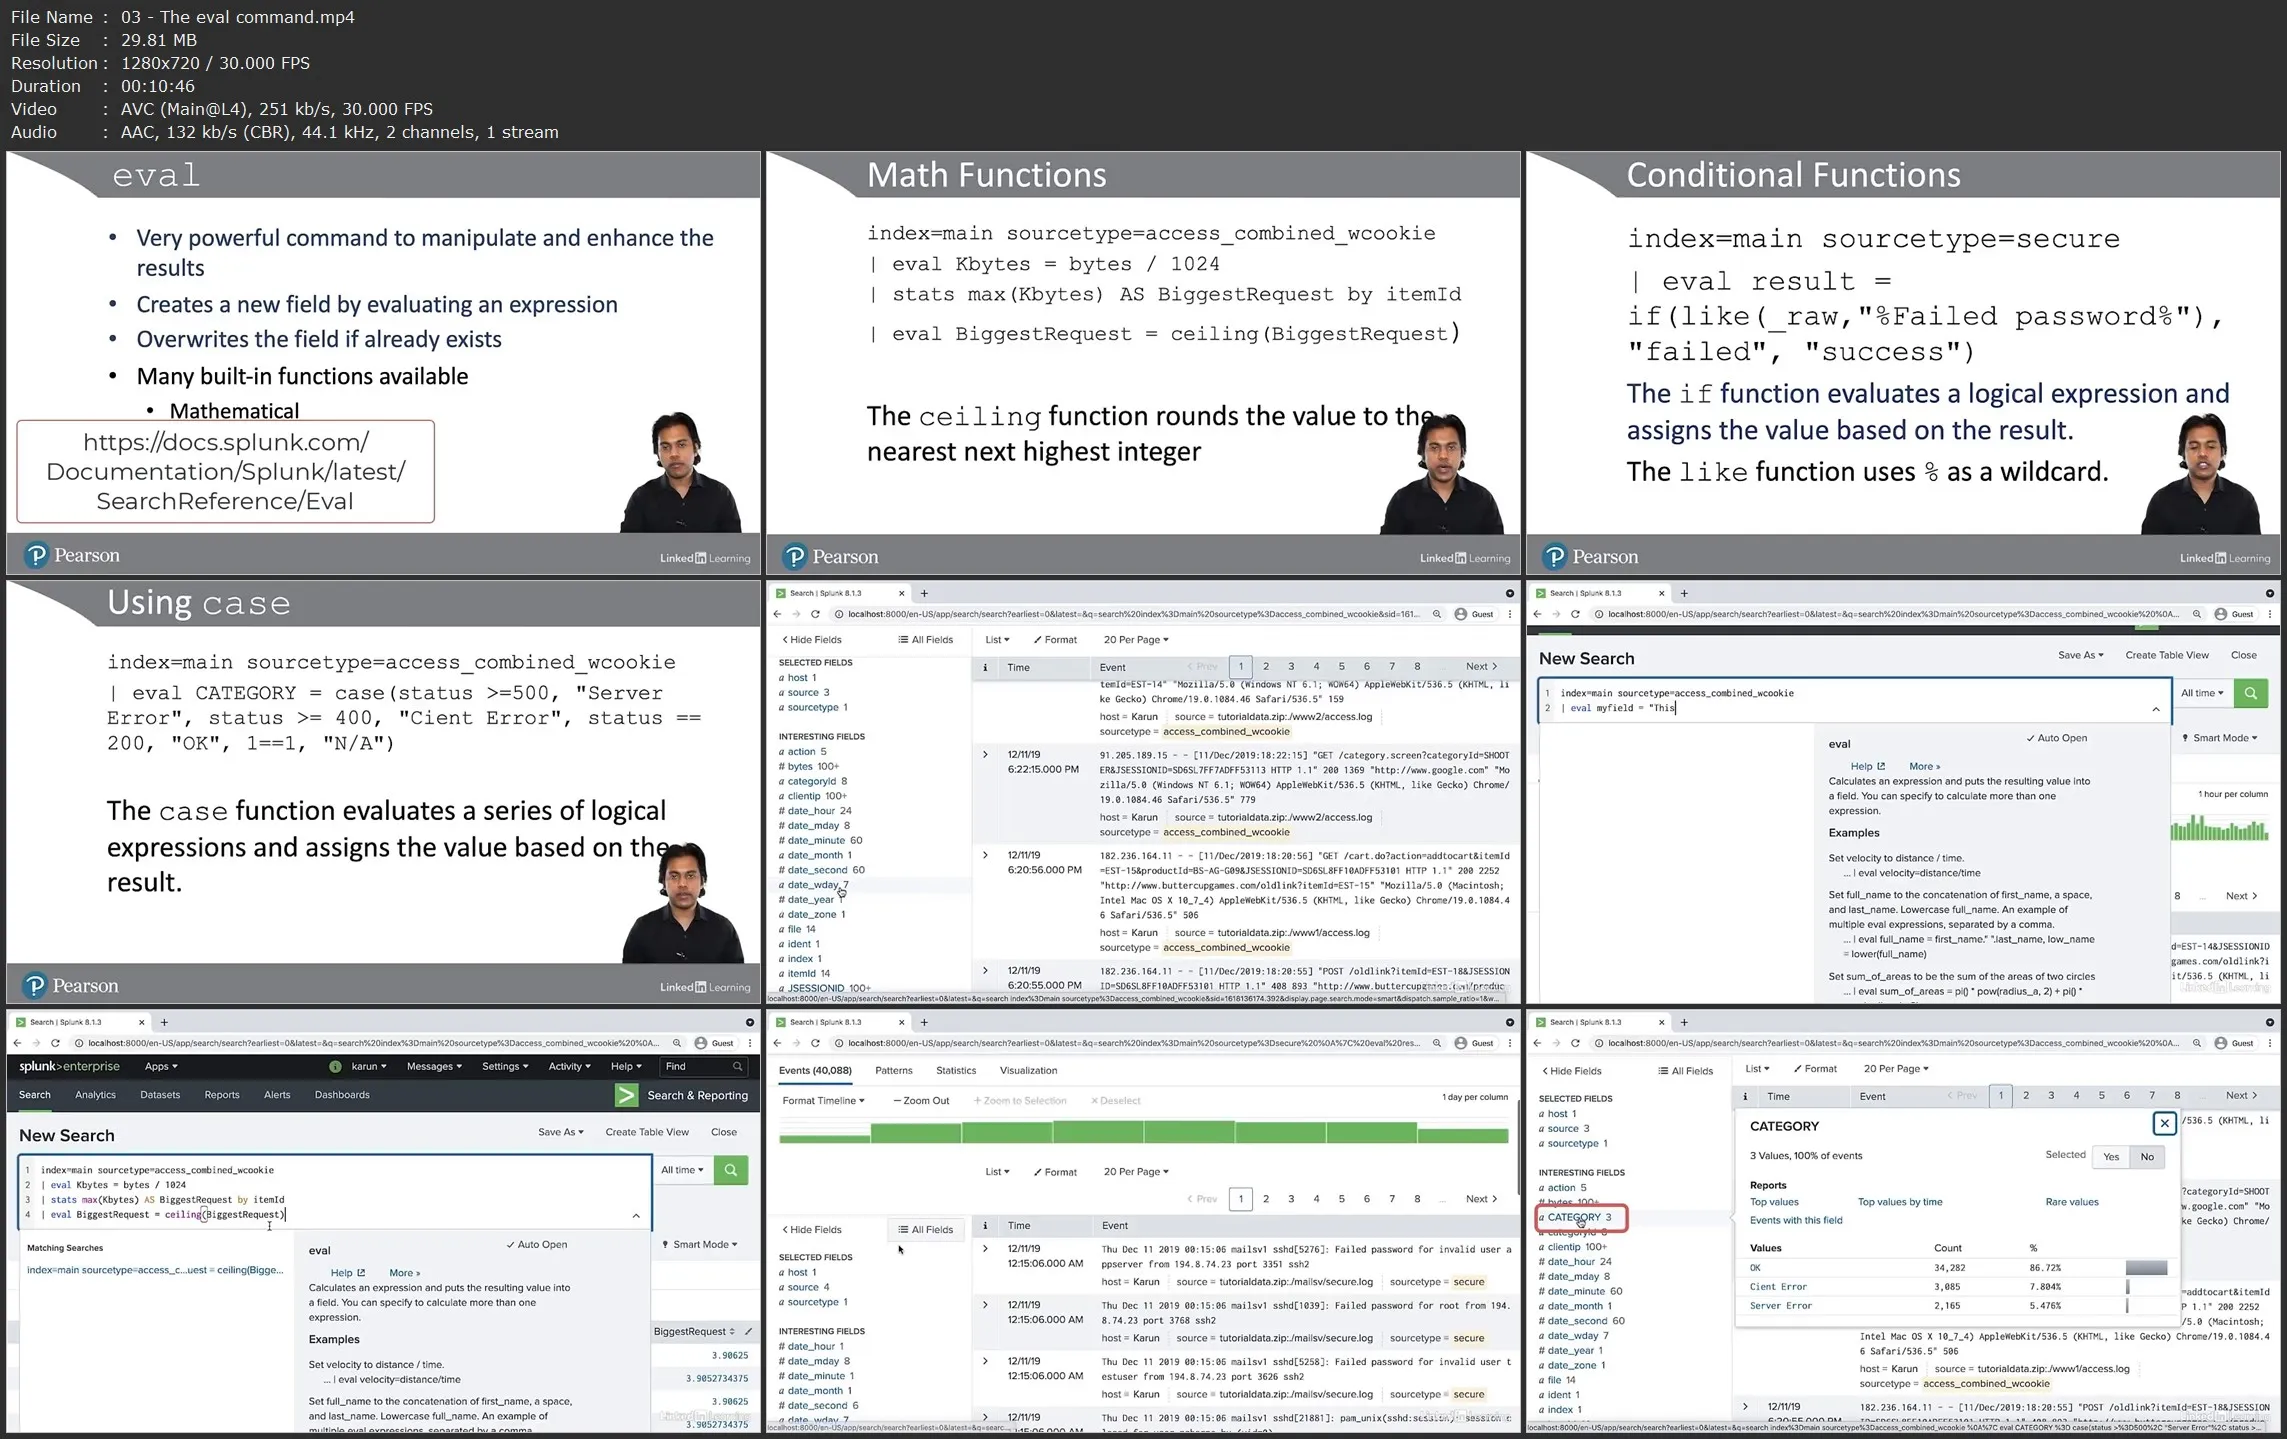Expand first Failed password event row
The image size is (2287, 1439).
pyautogui.click(x=985, y=1249)
